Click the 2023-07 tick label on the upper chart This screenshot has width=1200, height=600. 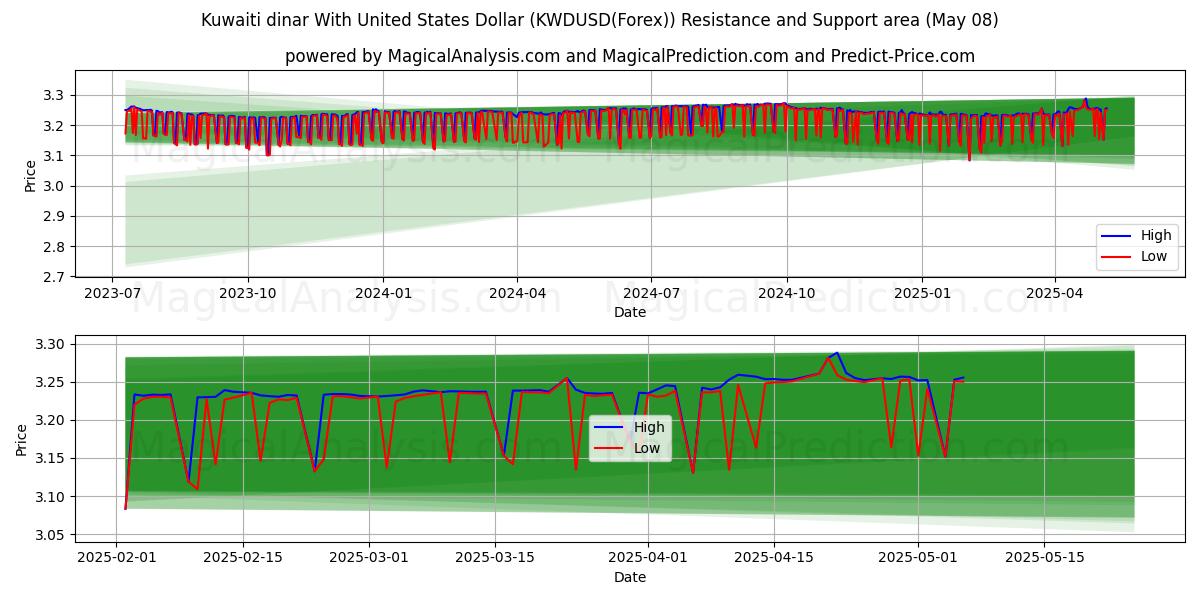[x=113, y=294]
